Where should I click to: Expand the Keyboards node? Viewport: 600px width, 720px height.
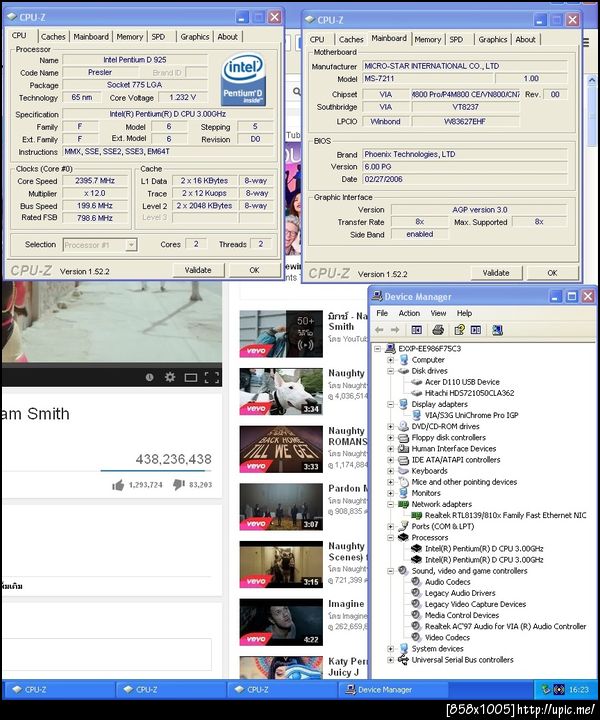point(390,471)
